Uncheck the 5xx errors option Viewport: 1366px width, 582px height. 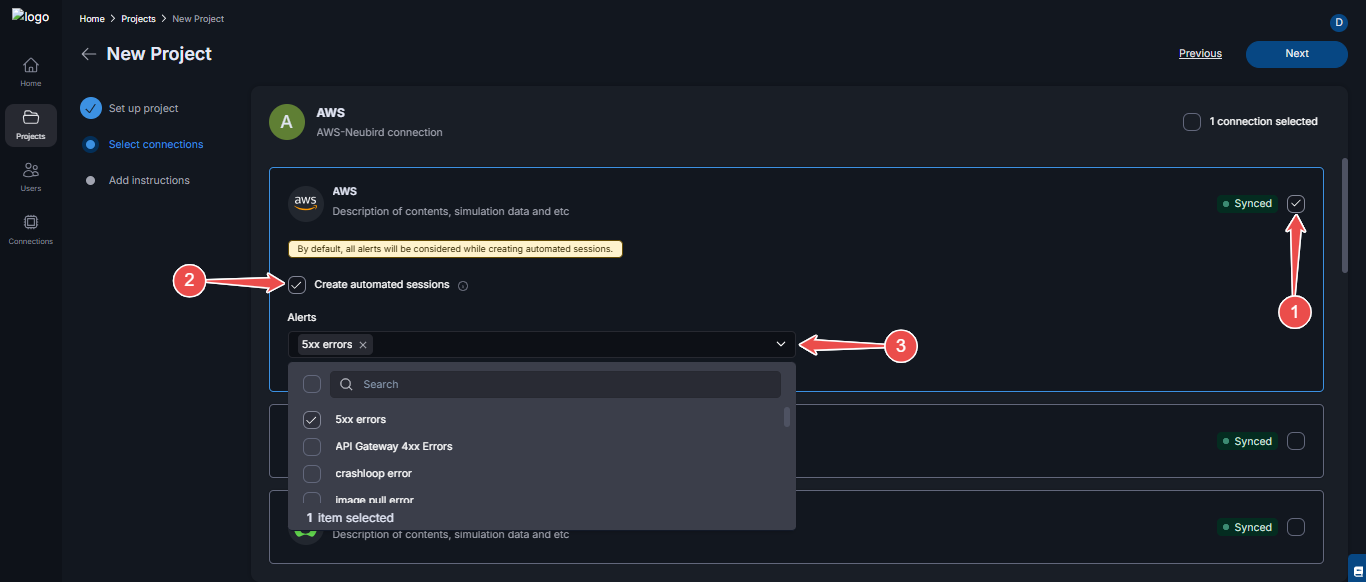point(311,419)
